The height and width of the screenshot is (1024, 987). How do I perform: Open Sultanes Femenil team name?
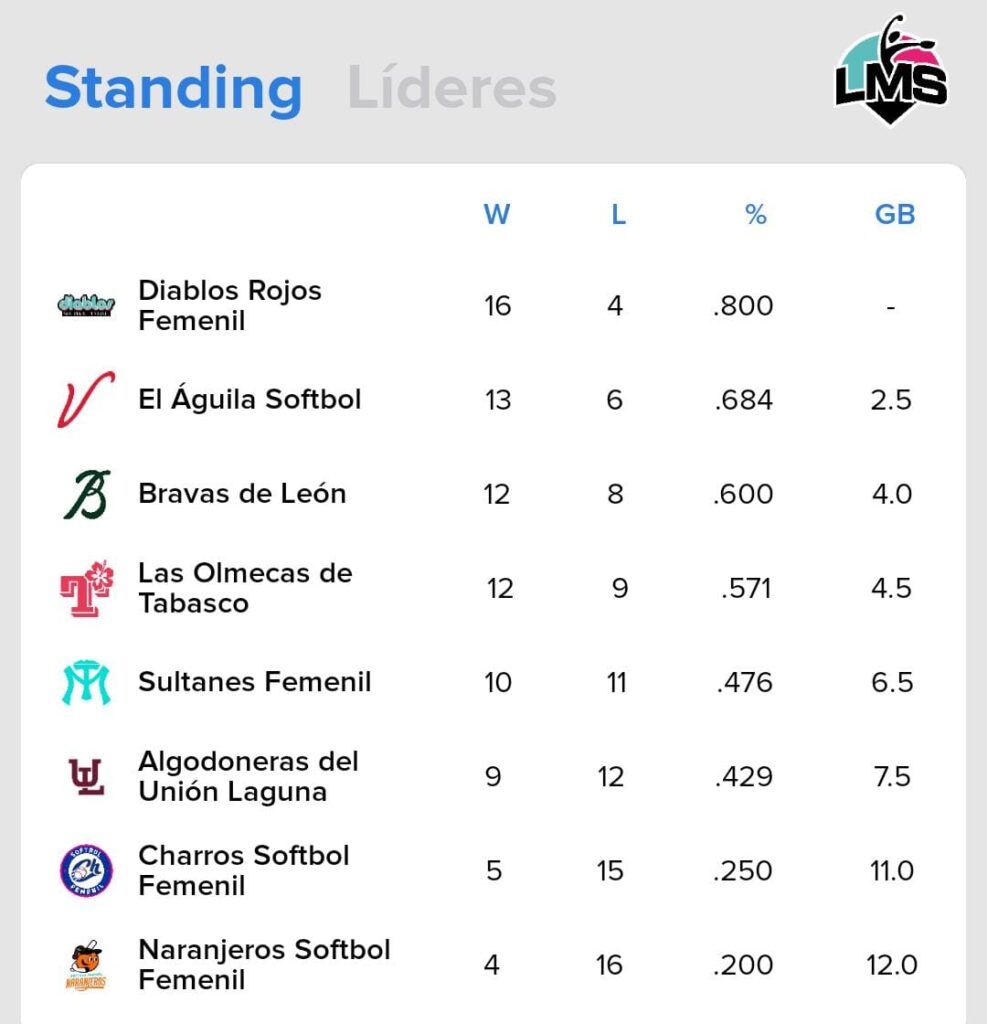pyautogui.click(x=255, y=682)
